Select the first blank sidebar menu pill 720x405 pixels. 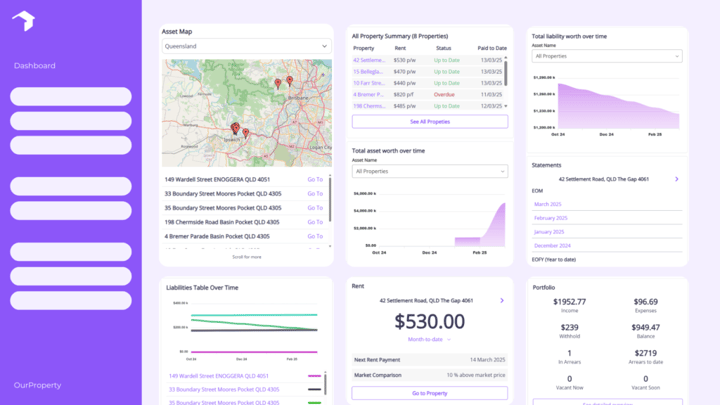point(71,96)
